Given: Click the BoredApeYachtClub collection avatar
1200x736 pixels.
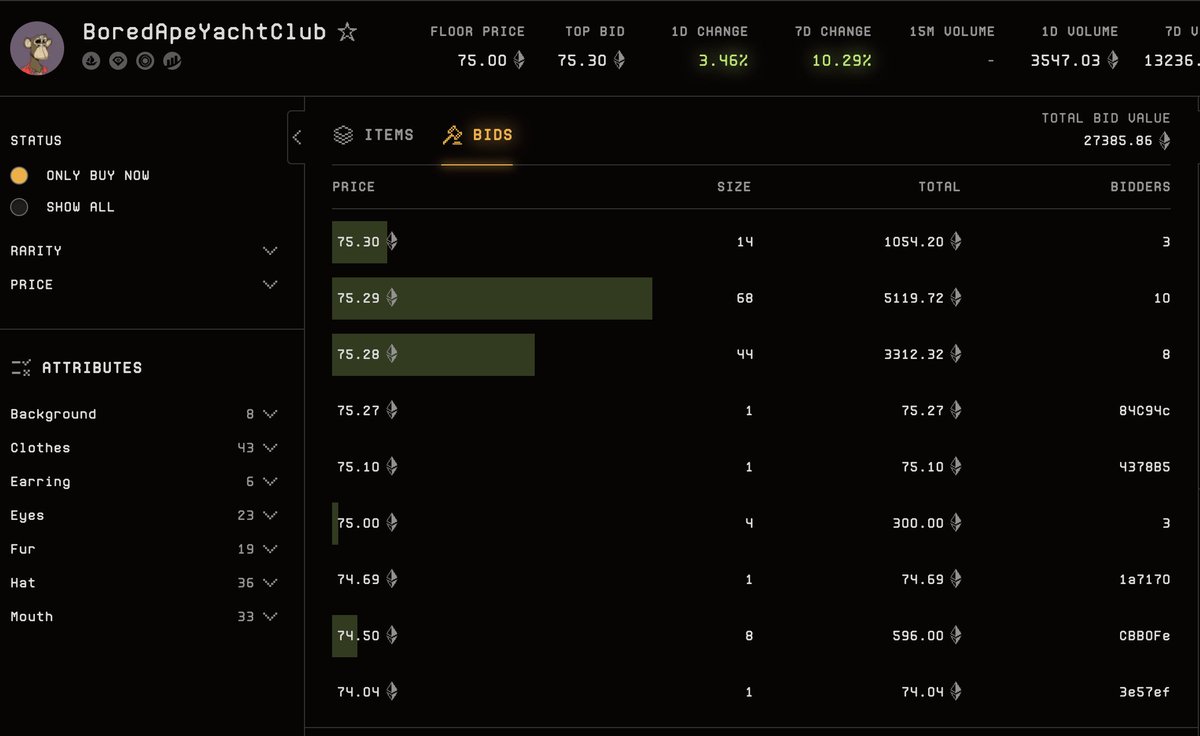Looking at the screenshot, I should tap(37, 48).
